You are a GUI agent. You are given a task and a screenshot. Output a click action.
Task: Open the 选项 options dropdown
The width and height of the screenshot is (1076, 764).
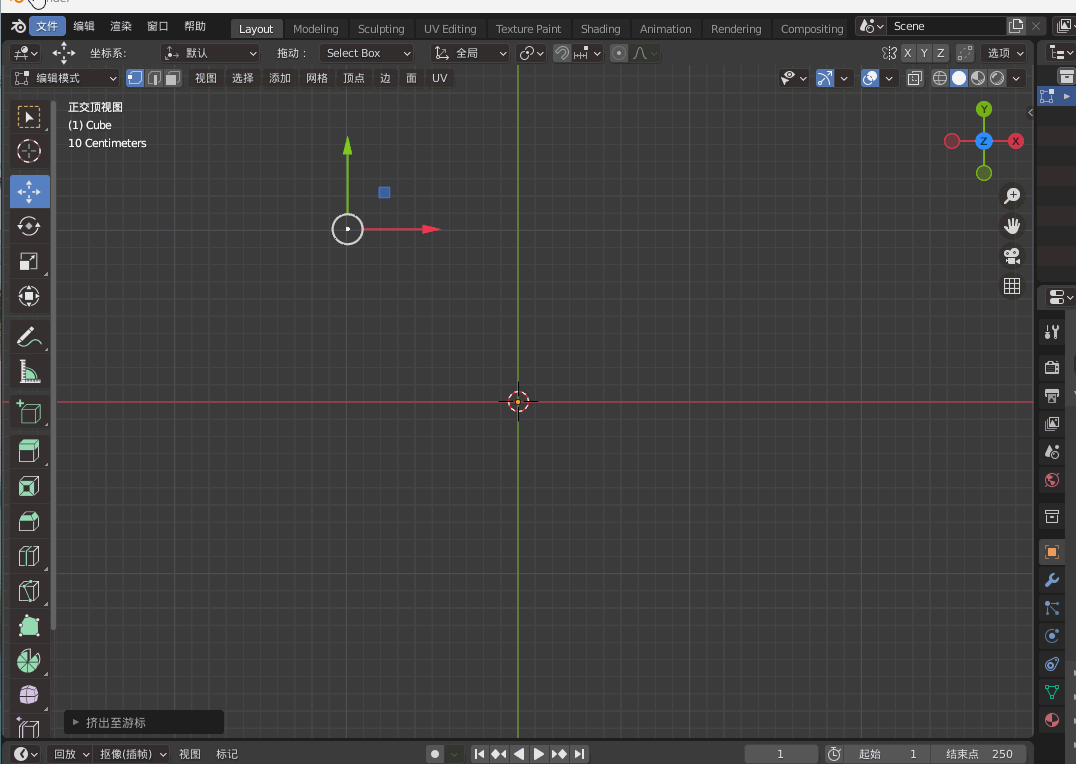[x=1005, y=53]
